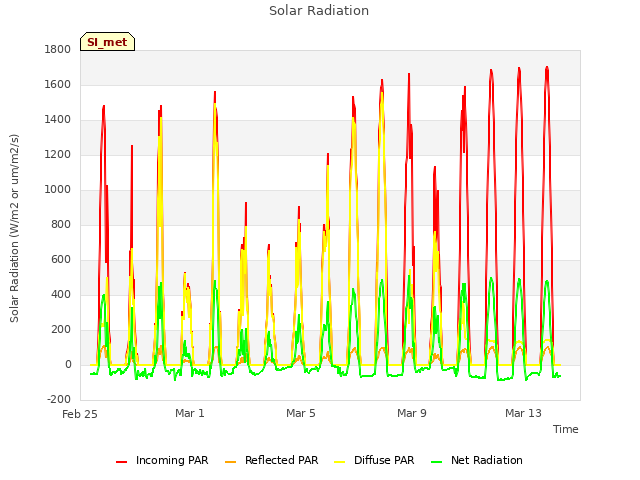Toggle the Net Radiation legend entry

pos(477,460)
